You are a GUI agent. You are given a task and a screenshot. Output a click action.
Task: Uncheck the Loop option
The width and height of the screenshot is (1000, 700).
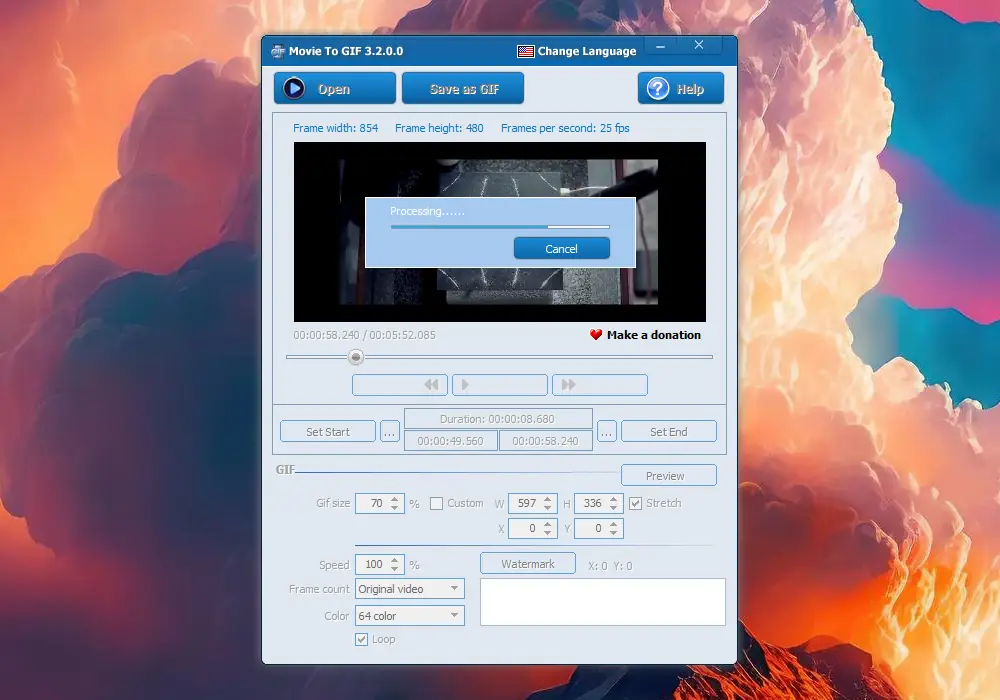point(361,638)
